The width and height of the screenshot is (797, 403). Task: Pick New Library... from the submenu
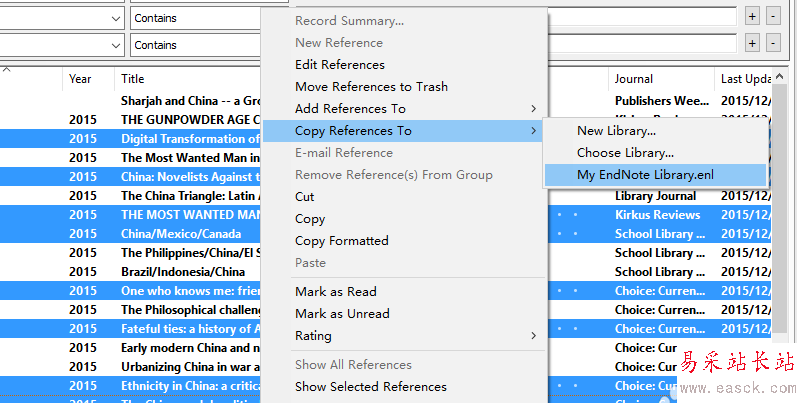tap(616, 131)
